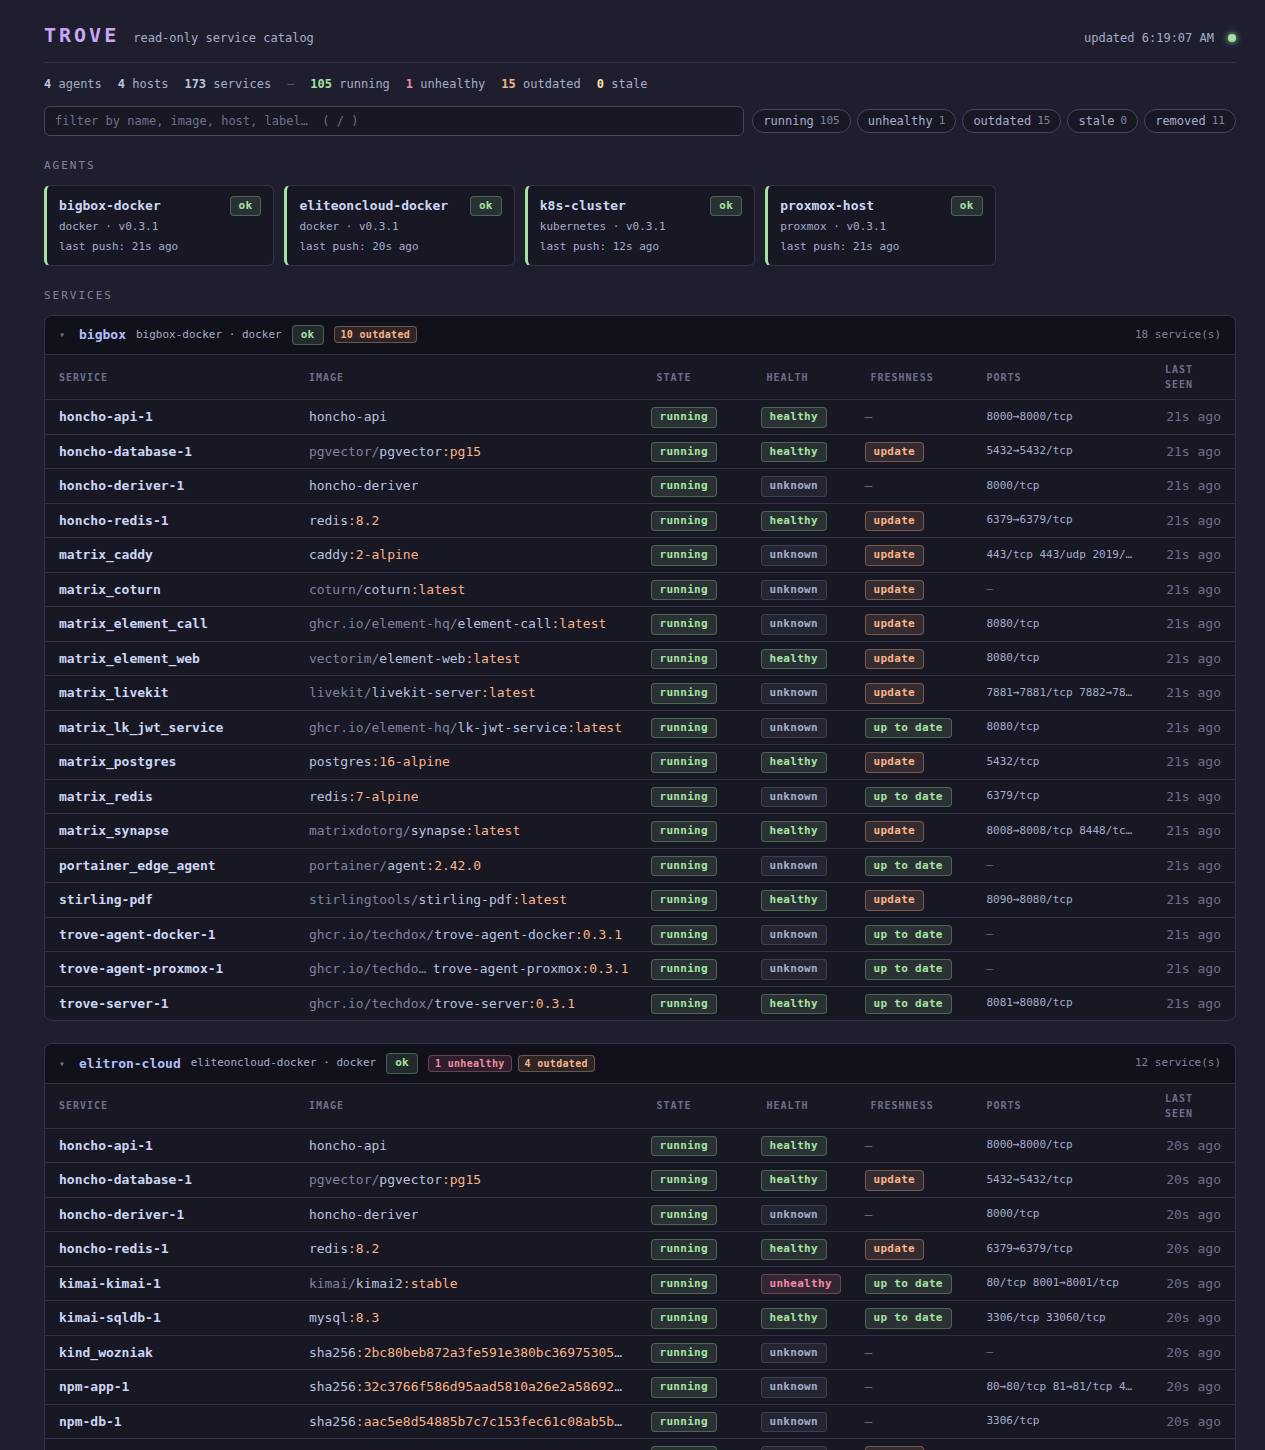Select the matrix_synapse service name
Viewport: 1265px width, 1450px height.
pyautogui.click(x=113, y=831)
